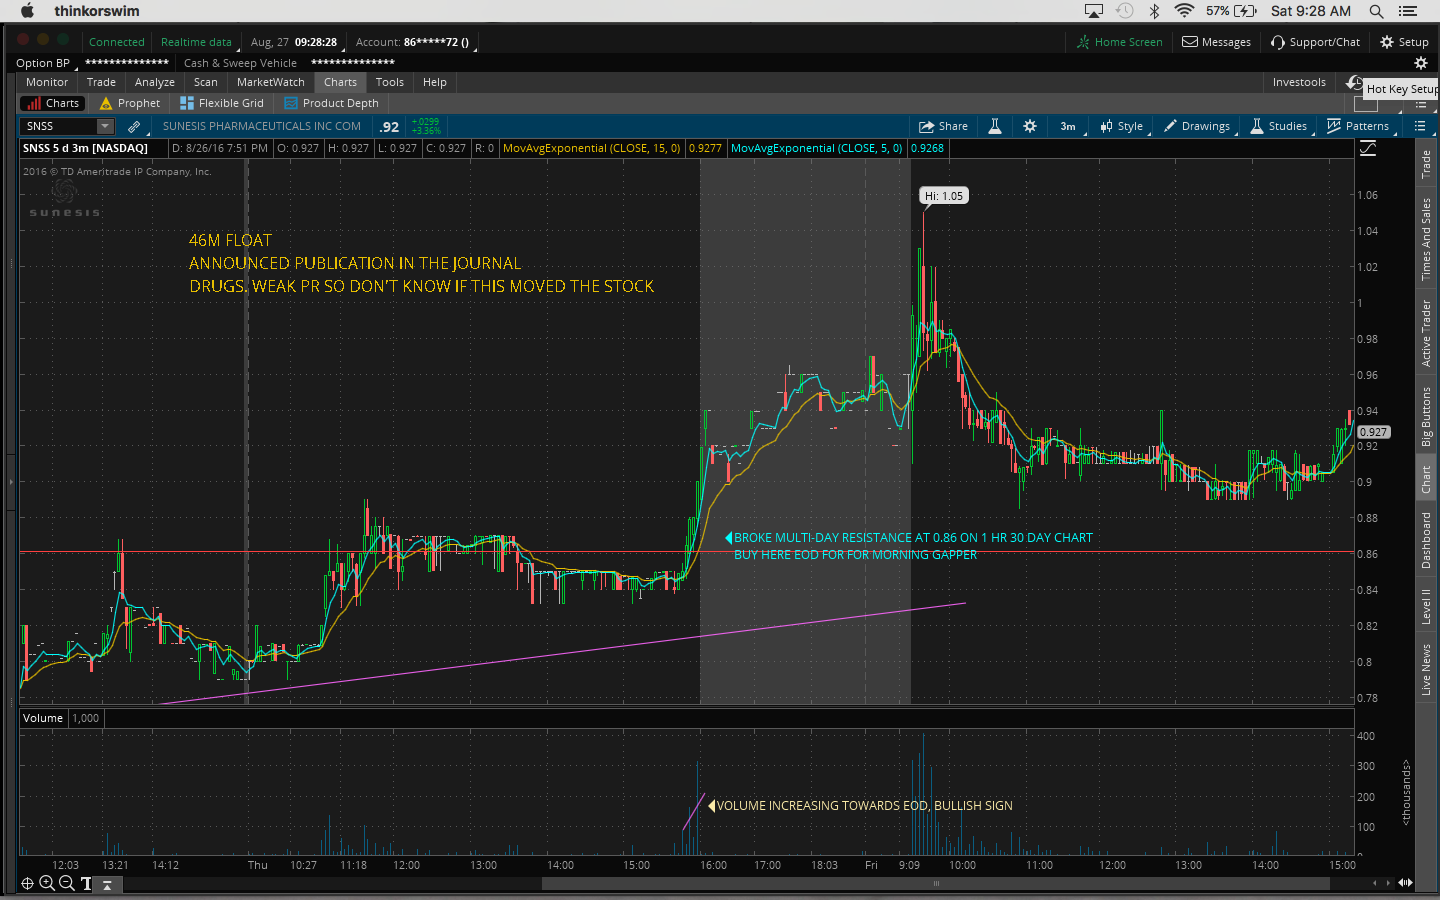Click the Hi: 1.05 price bubble
The image size is (1440, 900).
point(944,196)
